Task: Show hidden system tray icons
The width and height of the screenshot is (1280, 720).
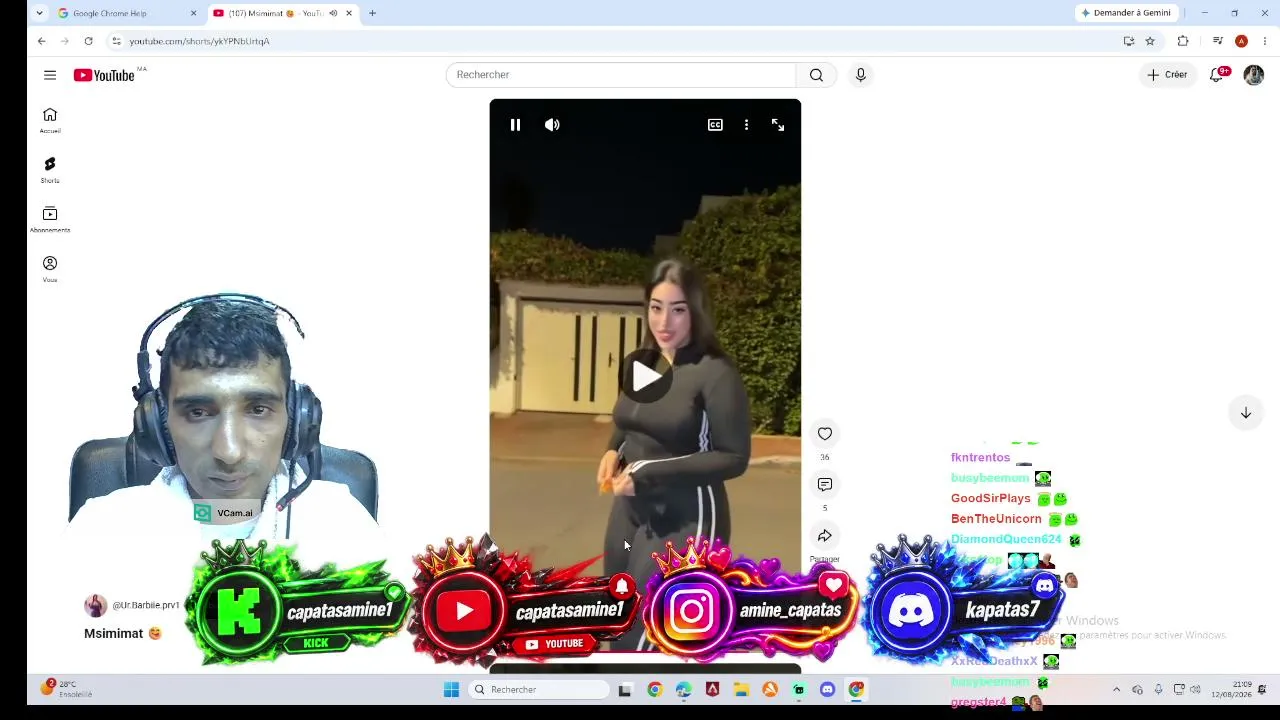Action: coord(1117,689)
